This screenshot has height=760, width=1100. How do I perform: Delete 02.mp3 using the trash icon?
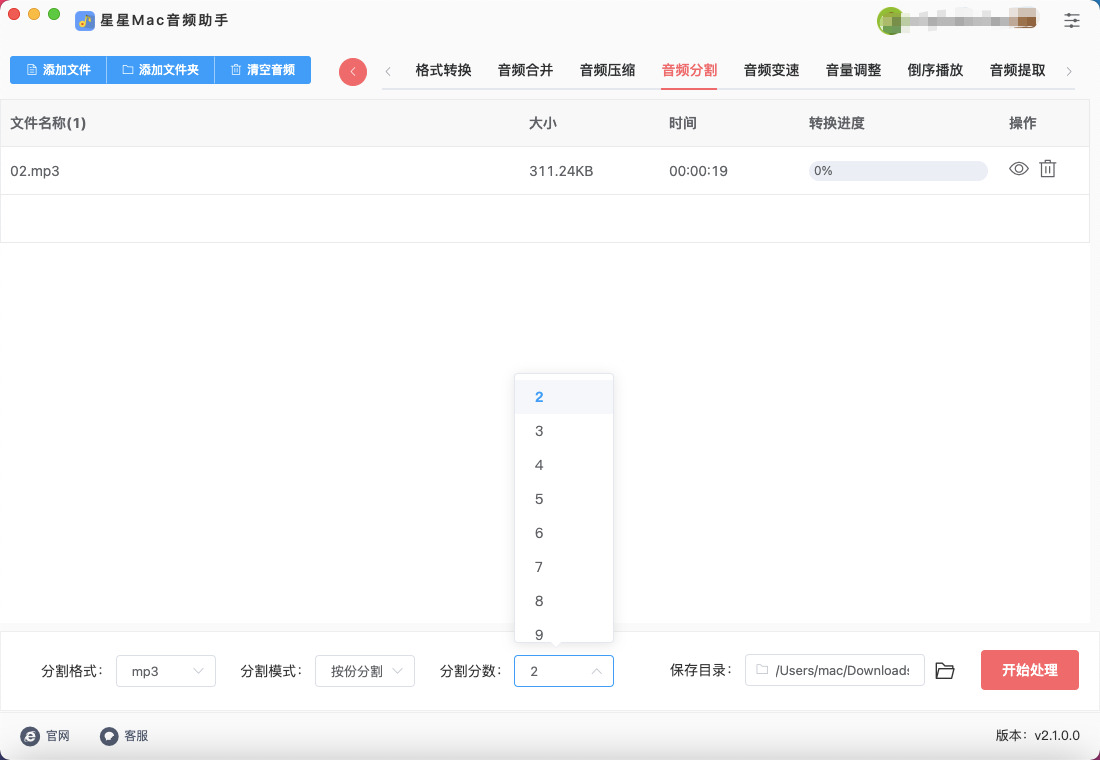pyautogui.click(x=1047, y=169)
